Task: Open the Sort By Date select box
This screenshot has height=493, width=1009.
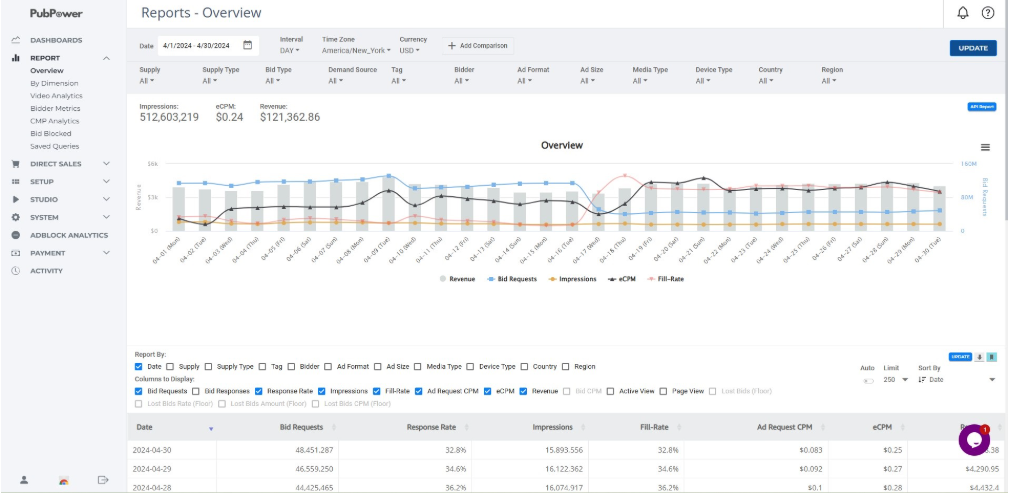Action: (x=957, y=380)
